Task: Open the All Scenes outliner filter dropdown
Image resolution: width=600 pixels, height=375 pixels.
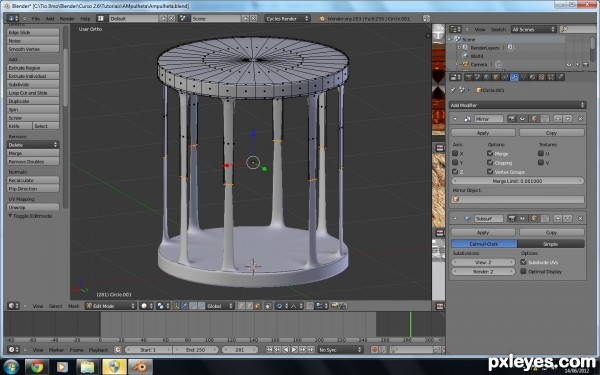Action: coord(533,29)
